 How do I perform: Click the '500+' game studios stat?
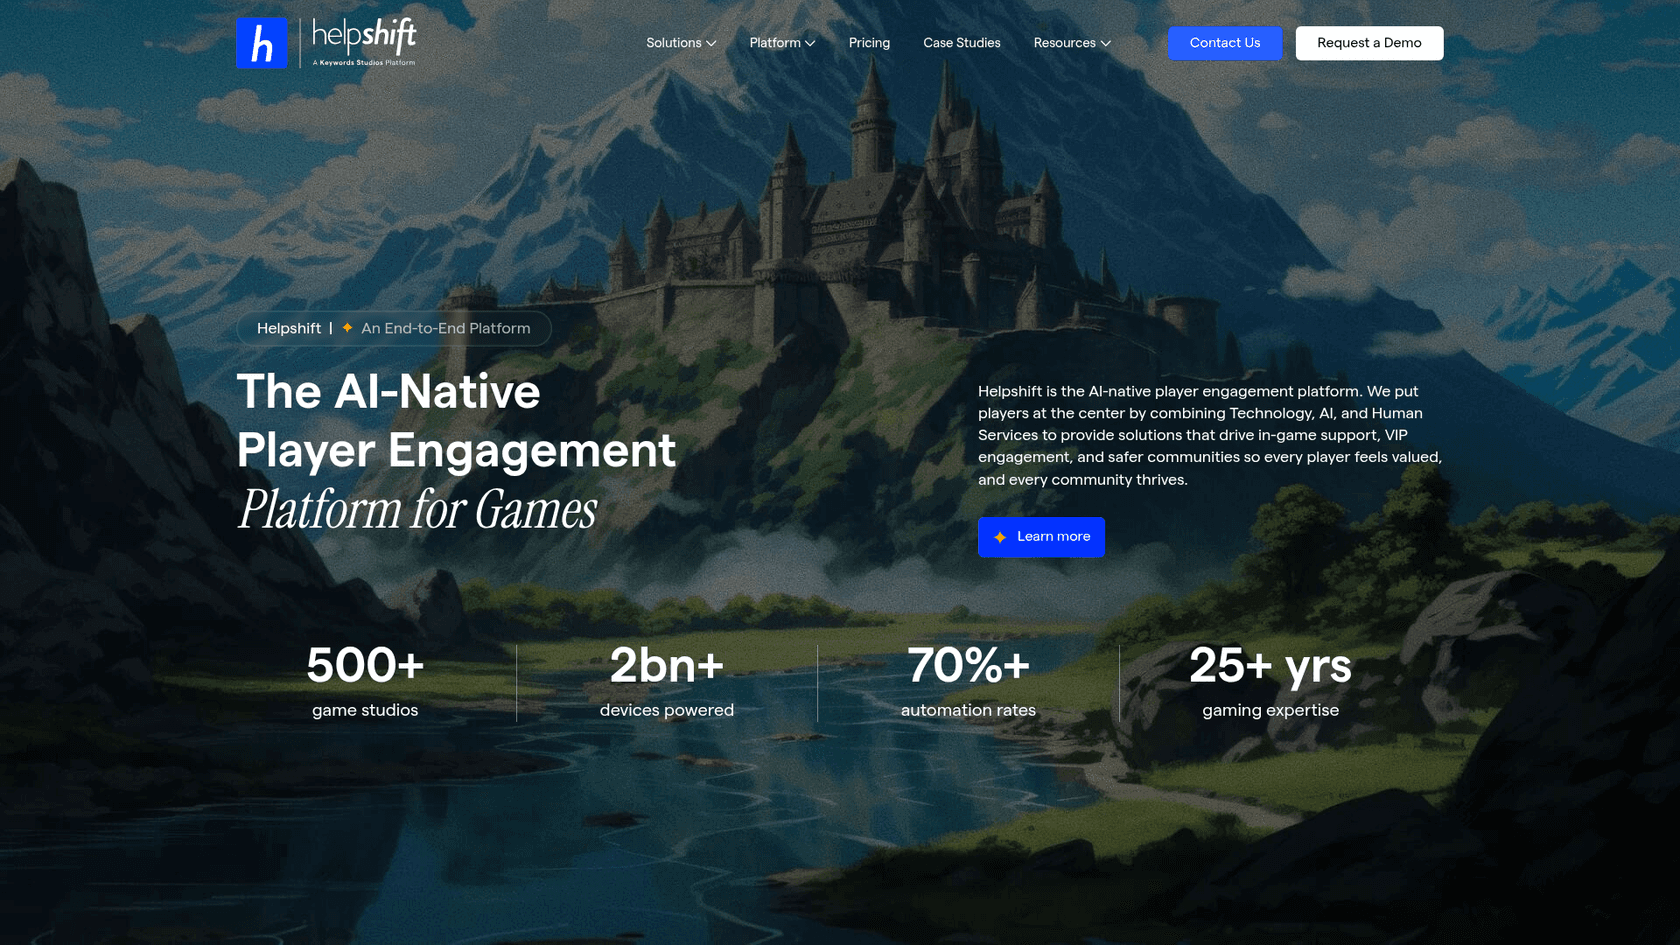pyautogui.click(x=365, y=665)
